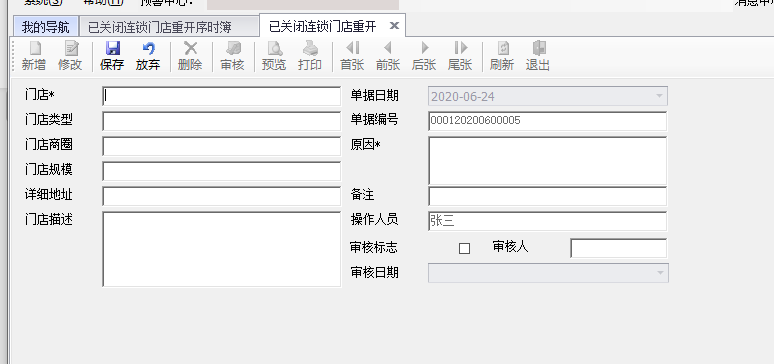Screen dimensions: 774x364
Task: Click the 审核 (audit) toolbar icon
Action: (232, 56)
